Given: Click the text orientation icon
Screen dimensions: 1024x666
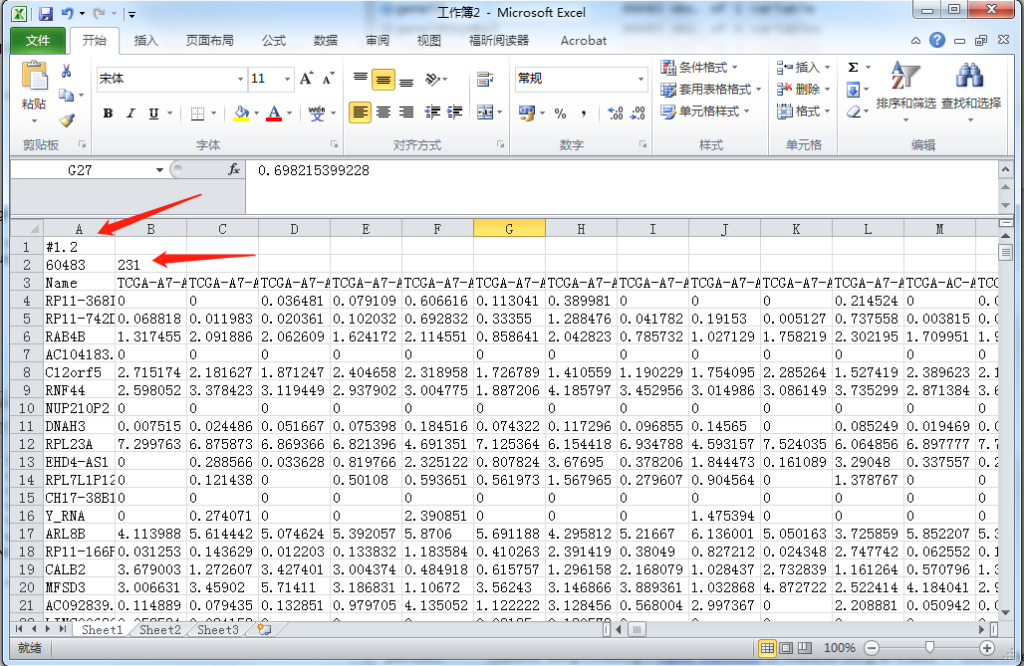Looking at the screenshot, I should [433, 79].
